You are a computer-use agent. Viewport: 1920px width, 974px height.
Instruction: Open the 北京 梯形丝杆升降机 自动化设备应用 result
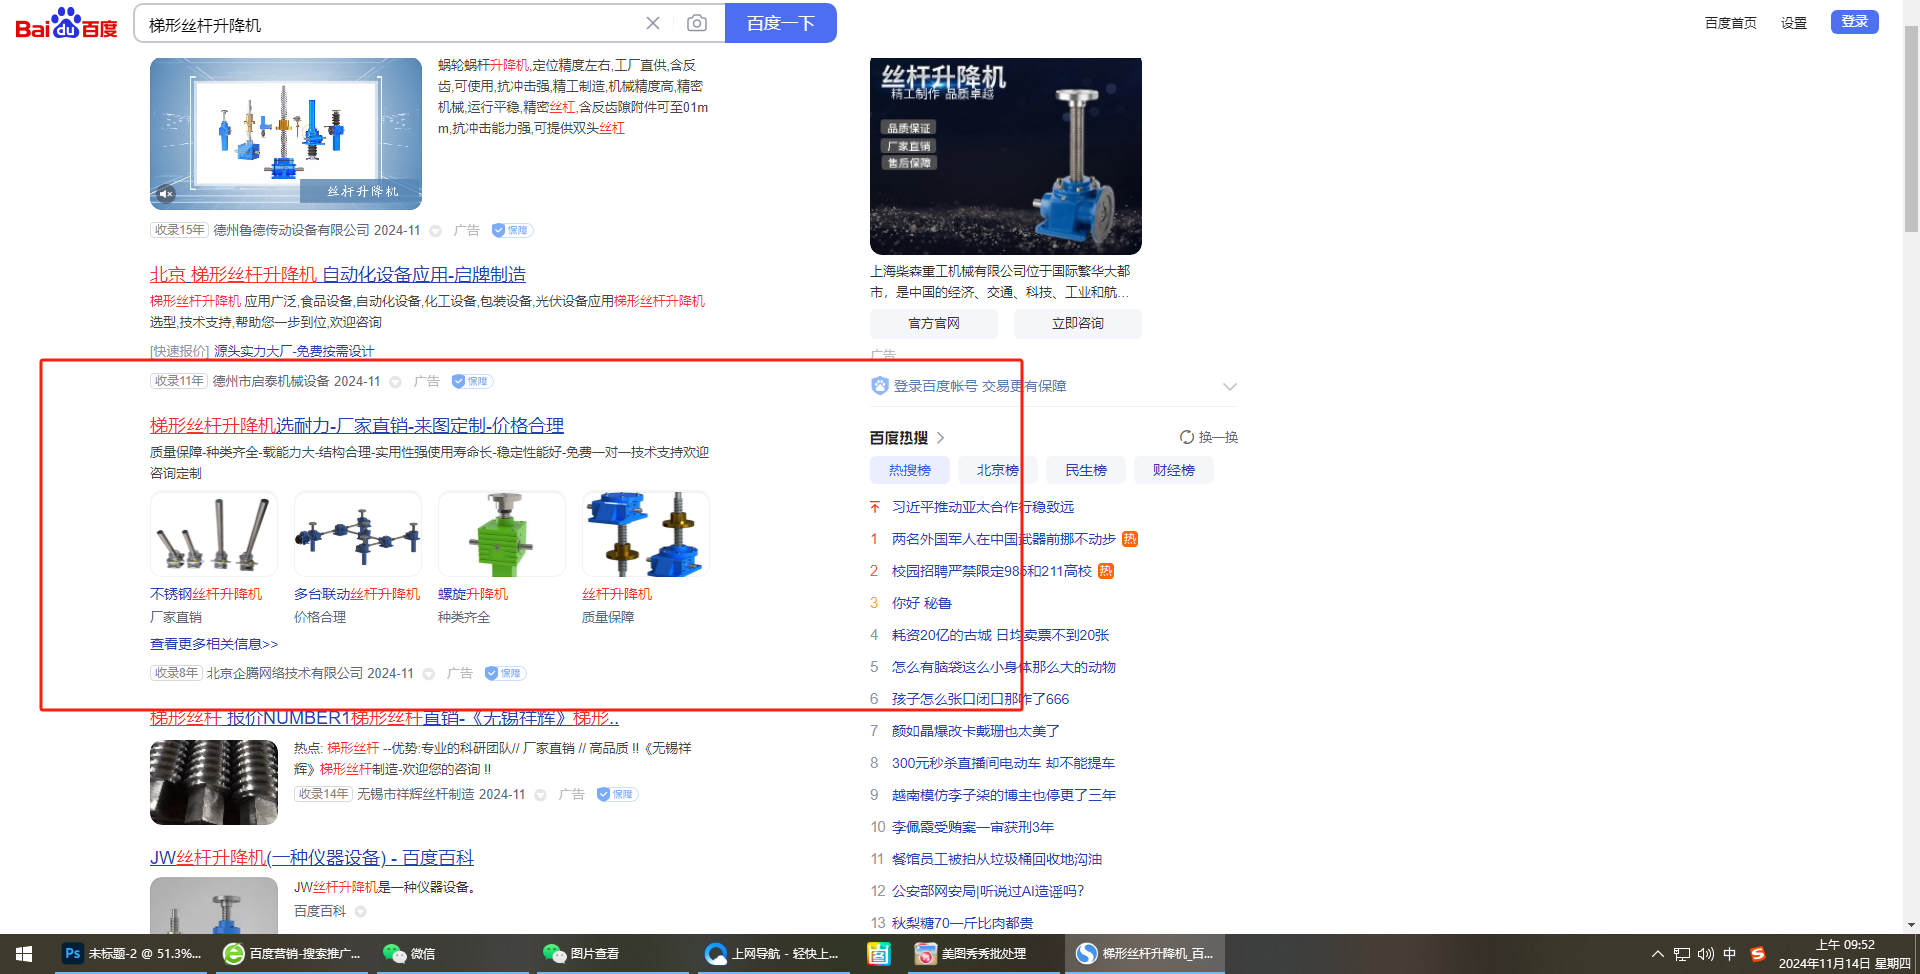coord(338,274)
